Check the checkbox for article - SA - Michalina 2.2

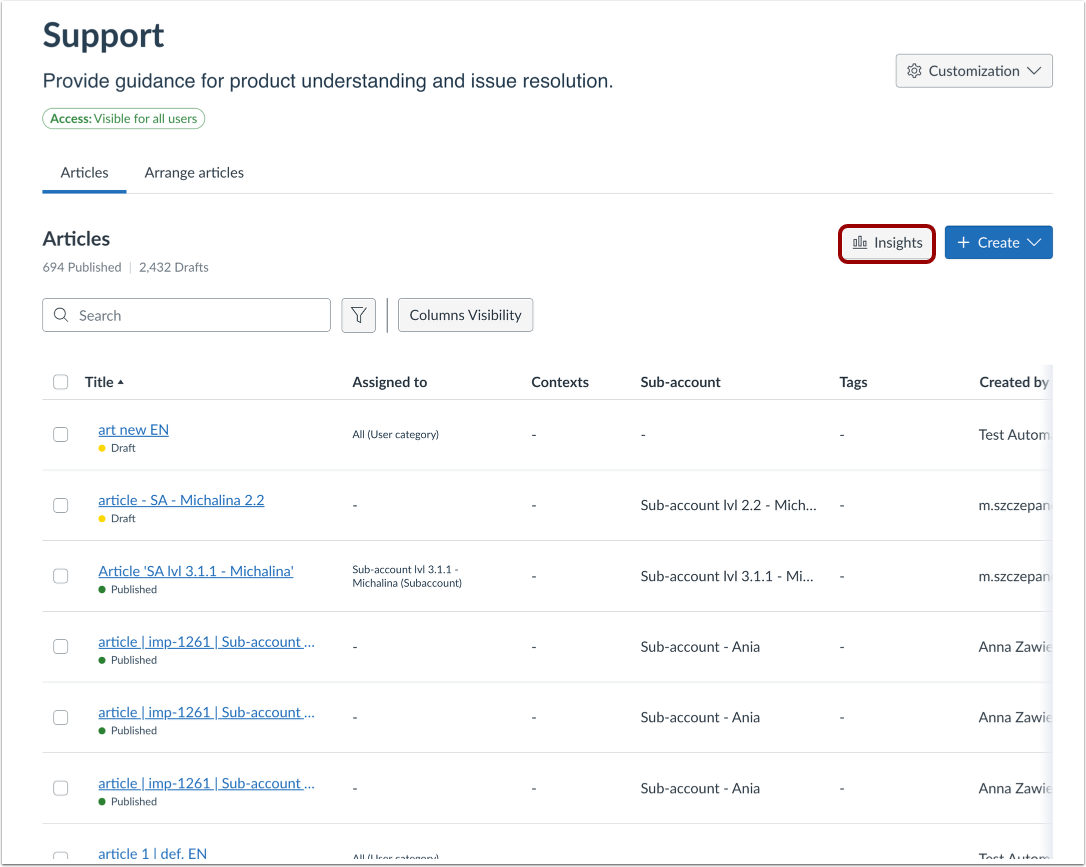point(60,505)
